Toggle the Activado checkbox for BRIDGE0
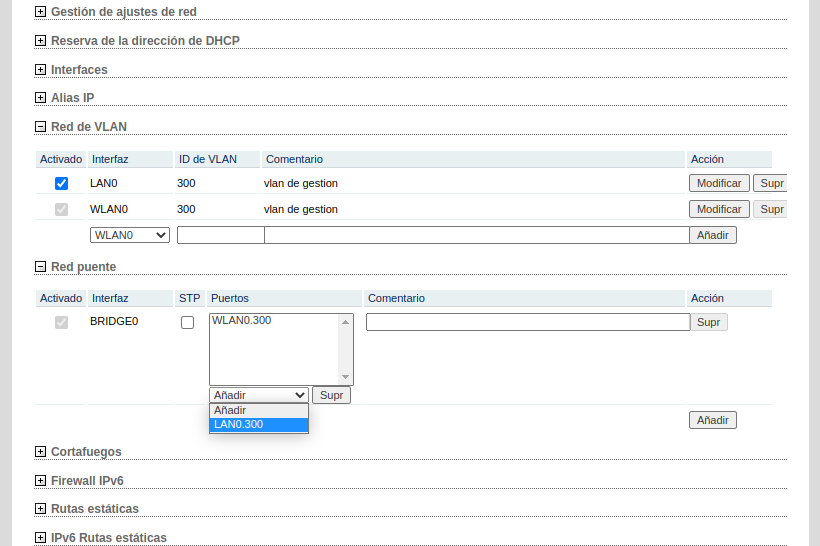 [x=61, y=322]
